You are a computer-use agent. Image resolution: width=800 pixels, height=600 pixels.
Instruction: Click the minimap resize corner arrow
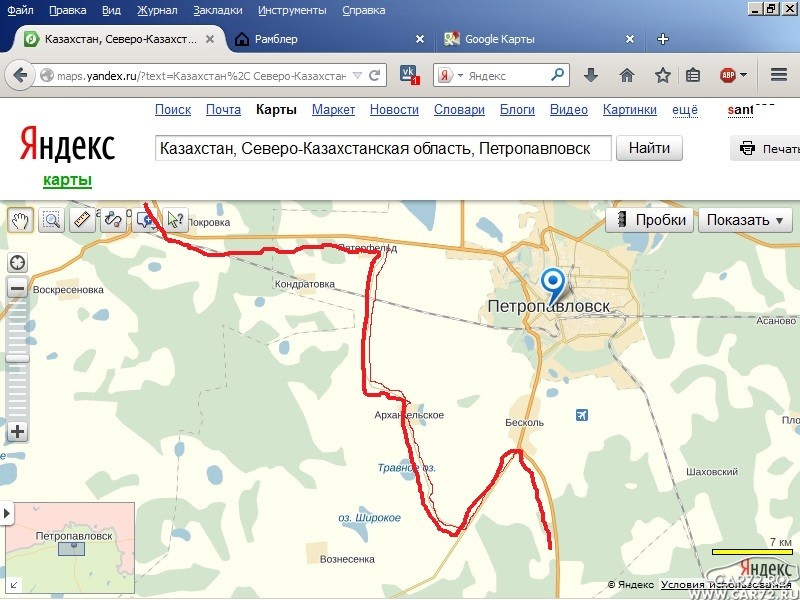[13, 585]
